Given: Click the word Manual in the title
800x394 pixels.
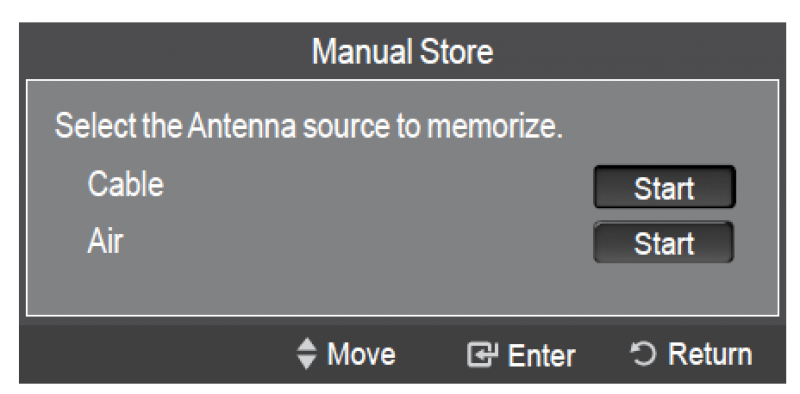Looking at the screenshot, I should 362,52.
